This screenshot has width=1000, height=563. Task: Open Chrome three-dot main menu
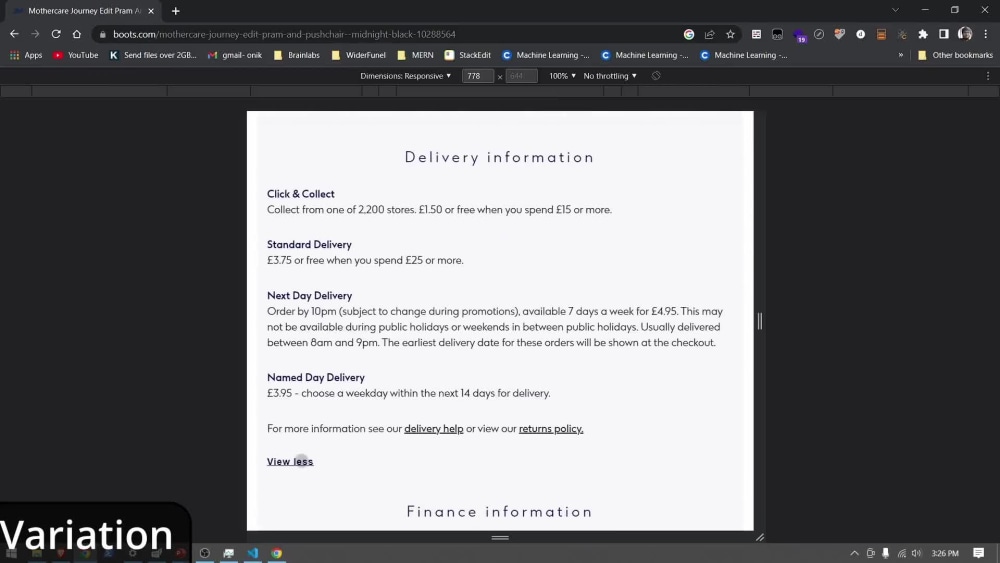986,34
